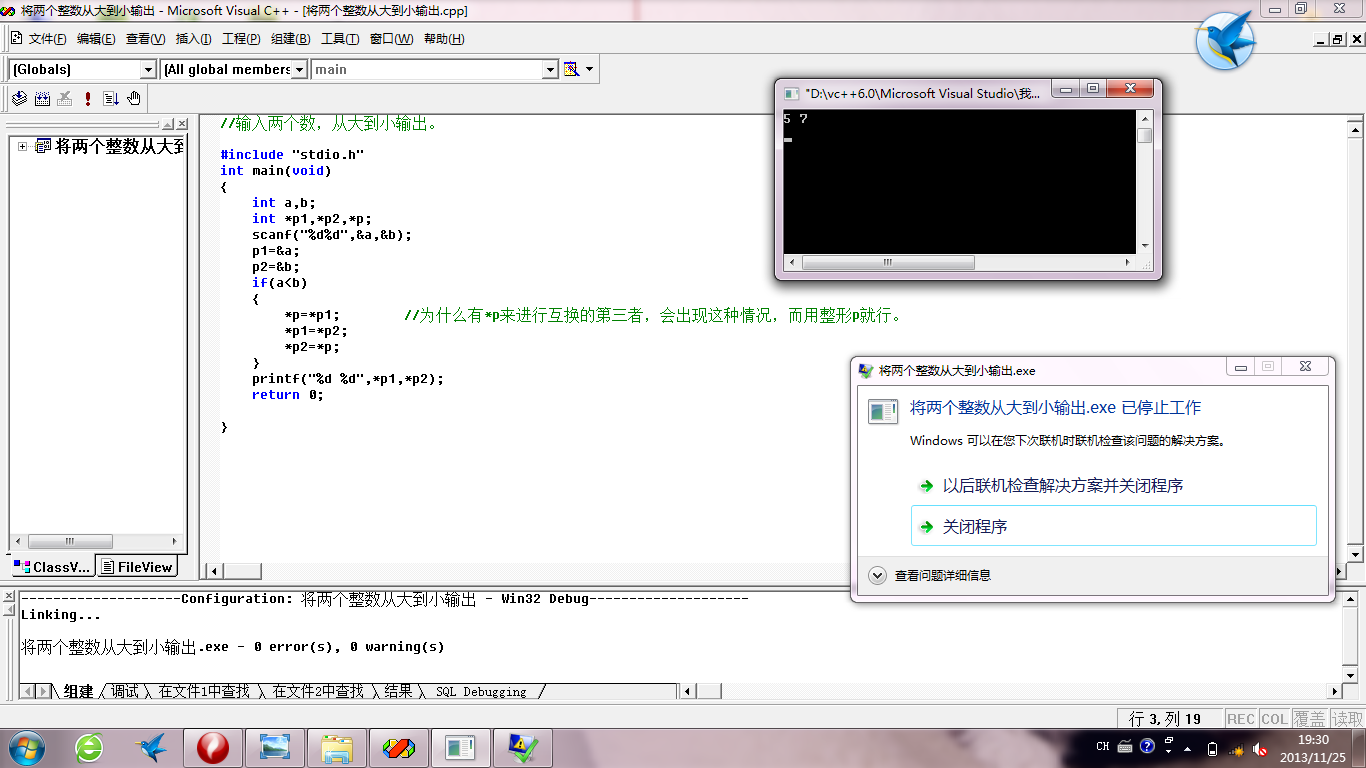
Task: Click the printf line in the code
Action: [x=348, y=378]
